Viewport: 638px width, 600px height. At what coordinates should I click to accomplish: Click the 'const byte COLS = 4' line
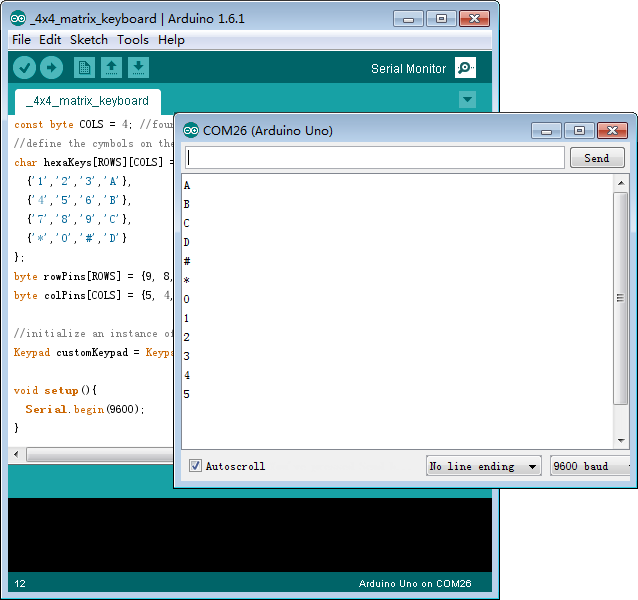tap(94, 124)
